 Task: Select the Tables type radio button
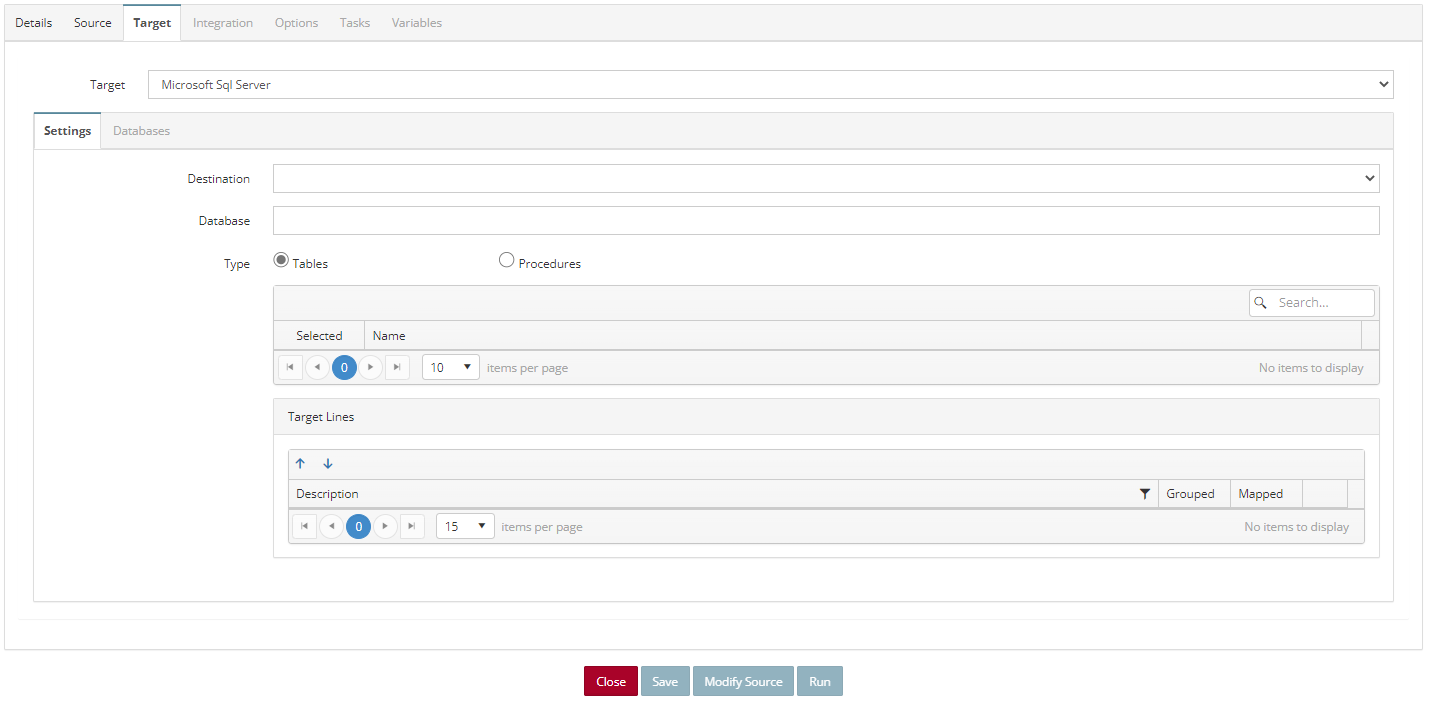tap(281, 261)
